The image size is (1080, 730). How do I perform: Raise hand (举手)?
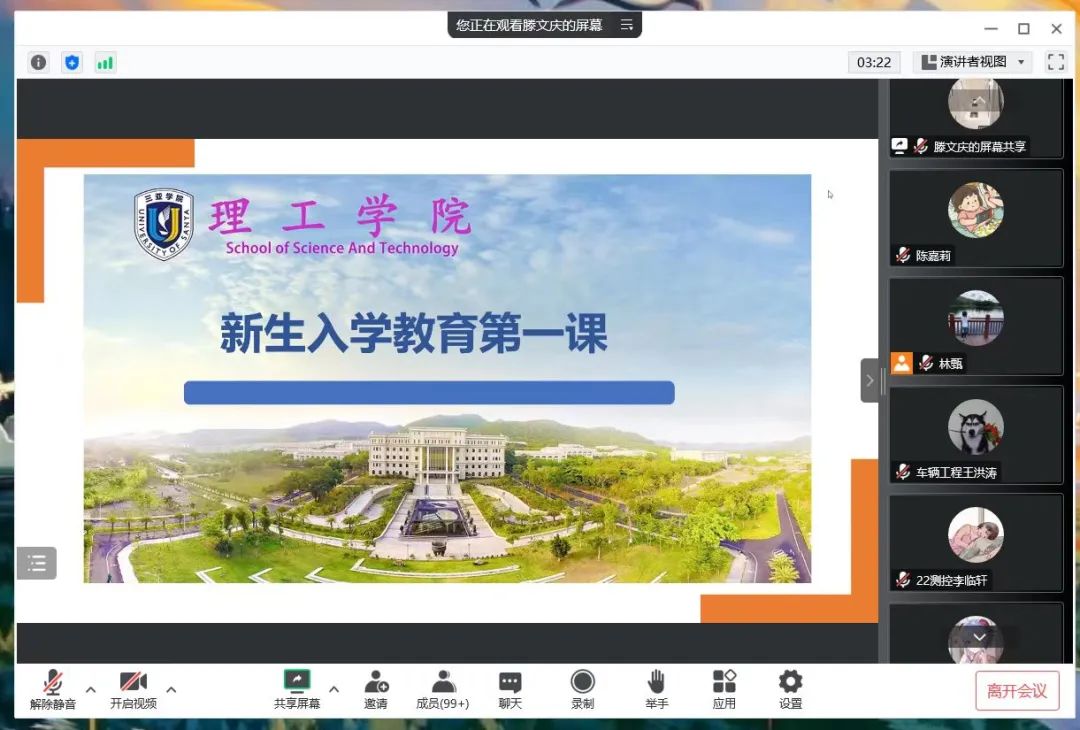[656, 689]
